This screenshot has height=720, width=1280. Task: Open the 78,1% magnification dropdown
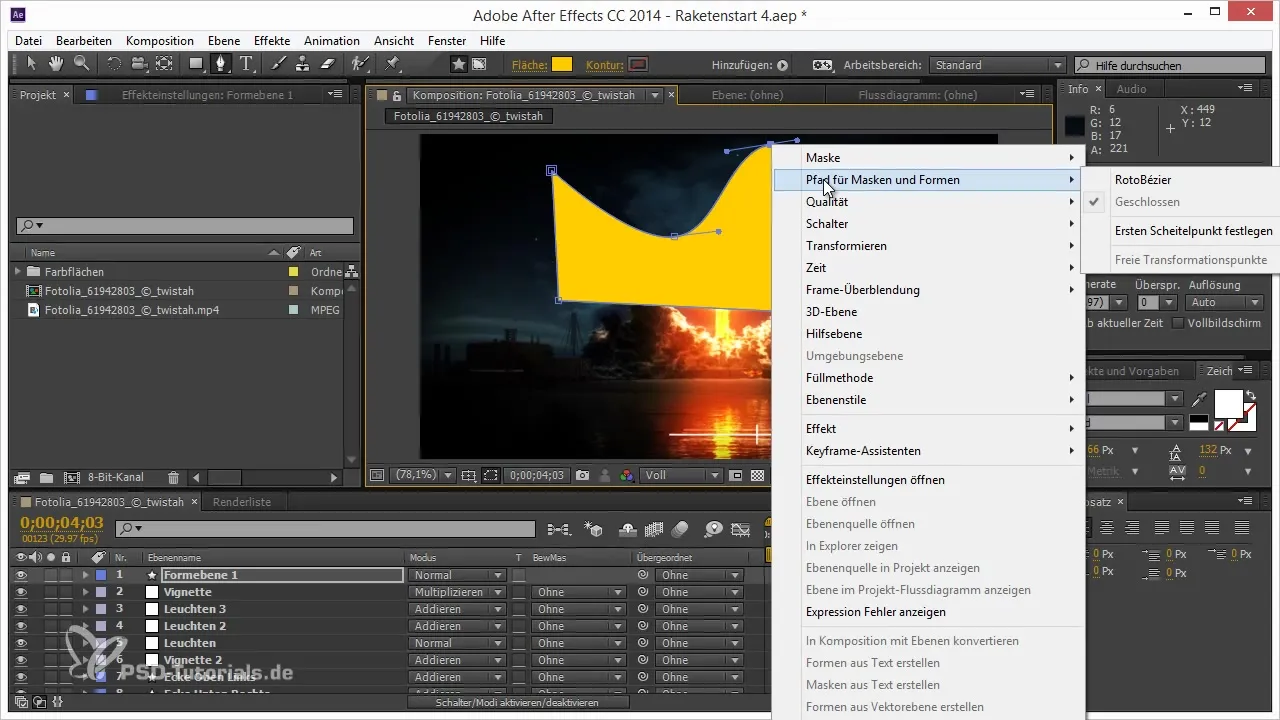click(x=423, y=475)
